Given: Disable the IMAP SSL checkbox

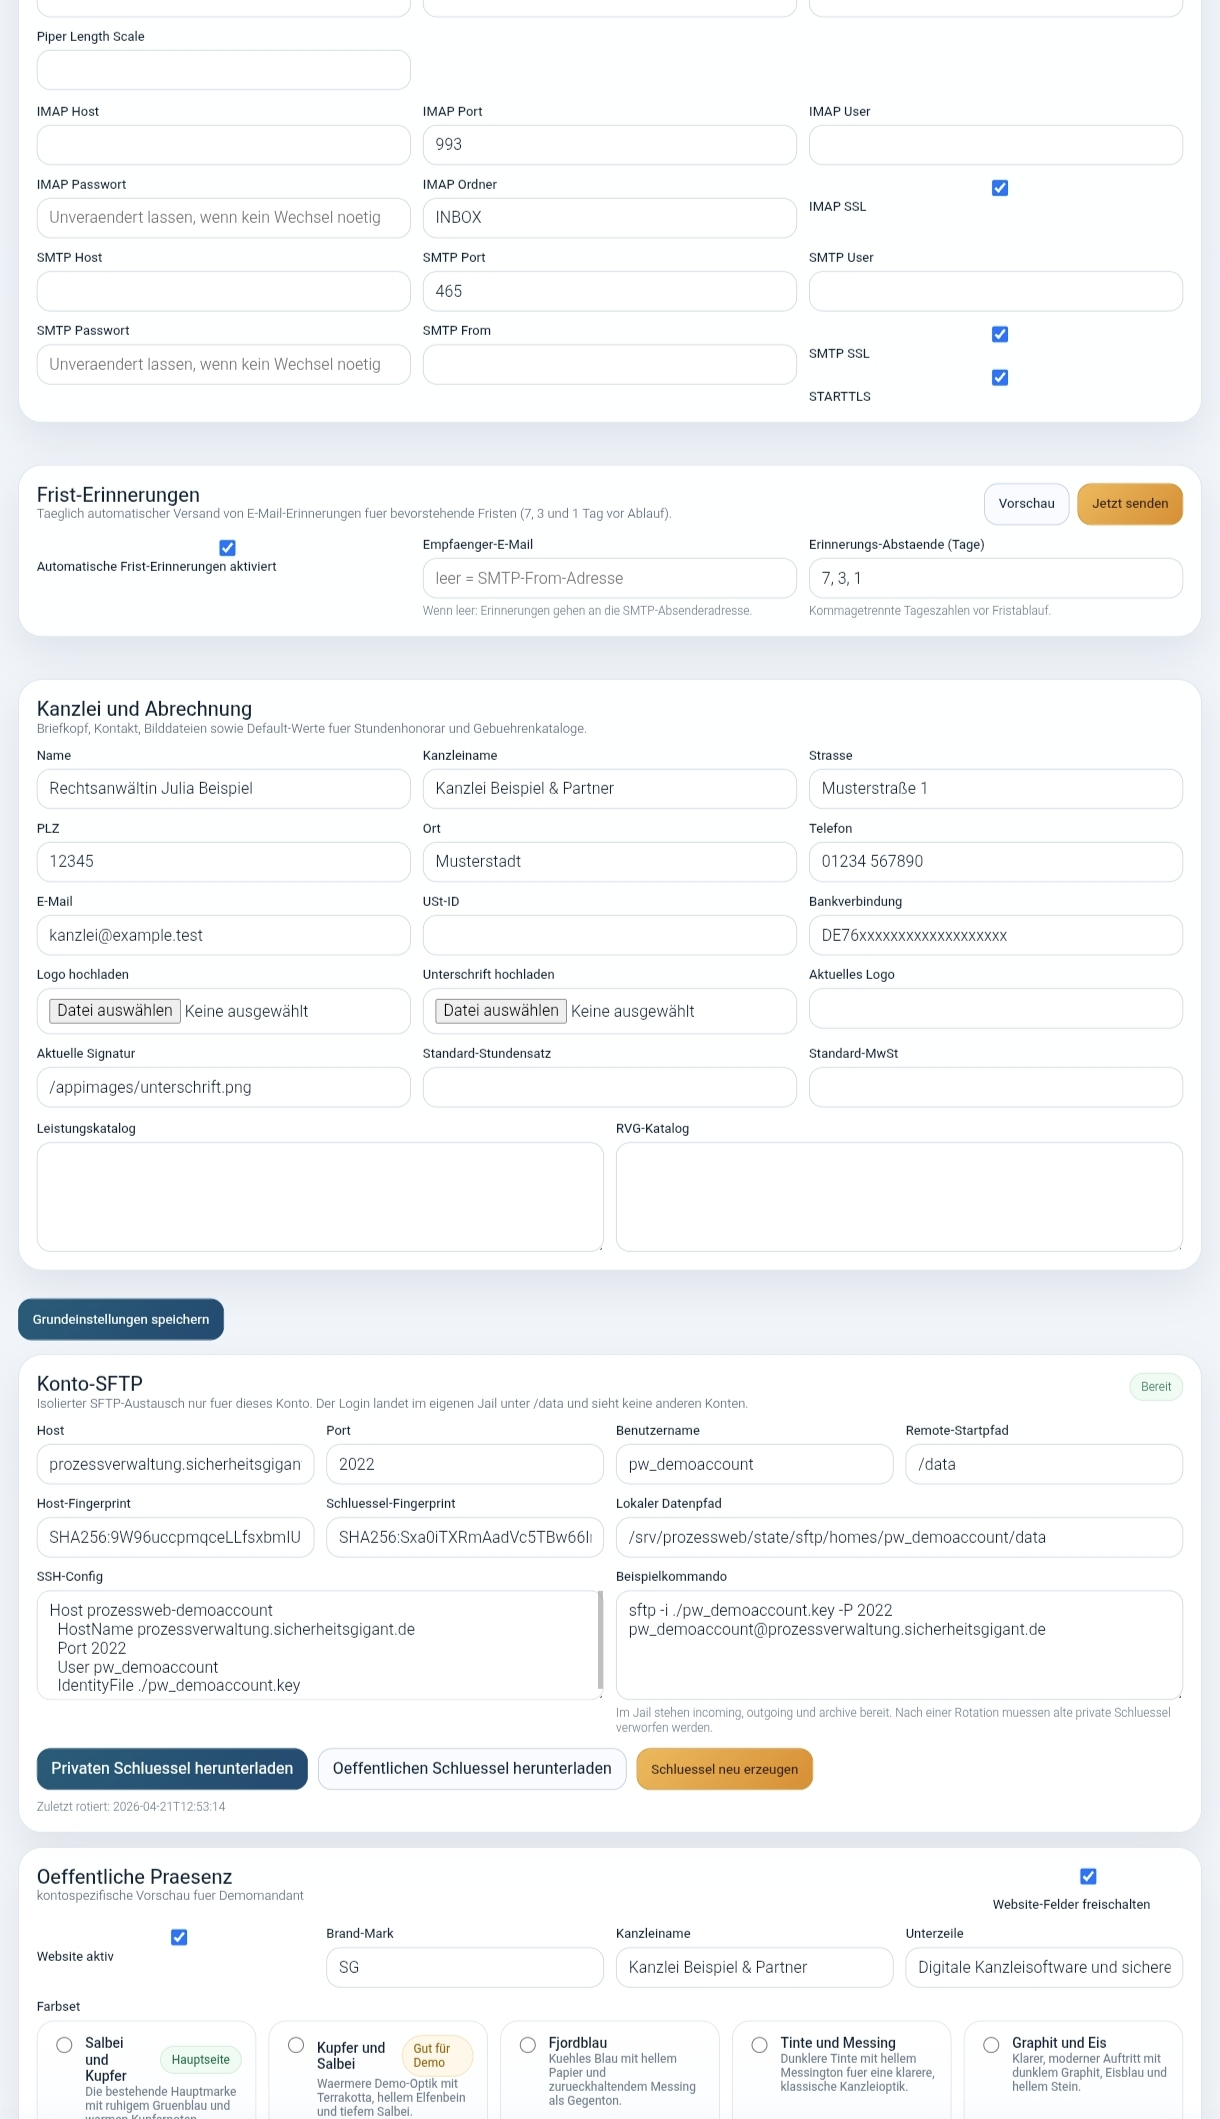Looking at the screenshot, I should (x=999, y=188).
